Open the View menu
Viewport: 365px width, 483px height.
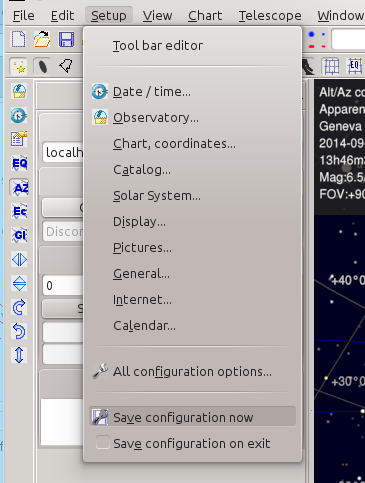[157, 16]
